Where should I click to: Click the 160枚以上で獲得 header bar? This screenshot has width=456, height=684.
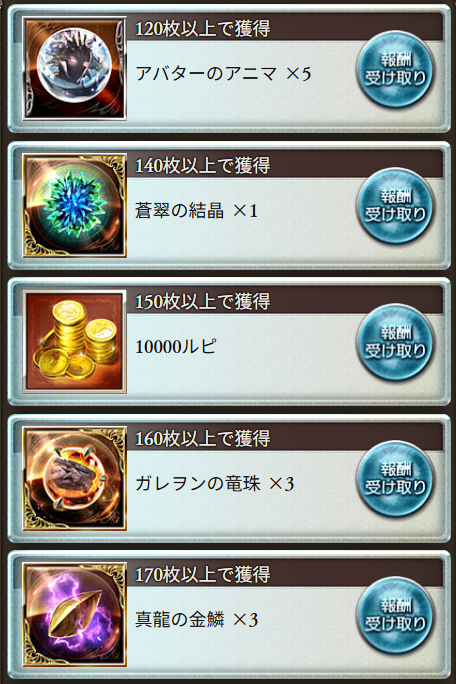(x=285, y=438)
